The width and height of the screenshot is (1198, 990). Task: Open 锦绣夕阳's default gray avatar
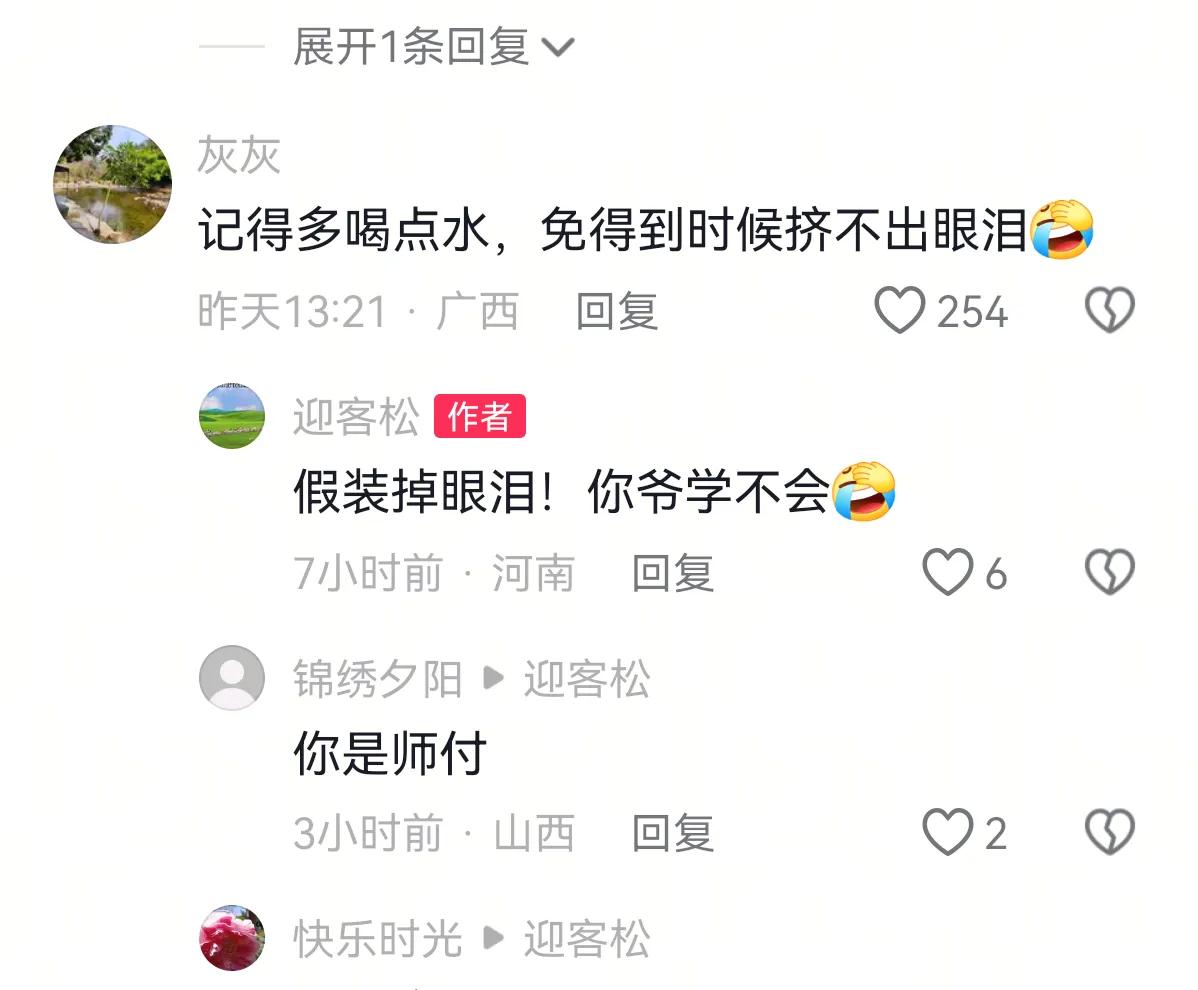pos(232,678)
